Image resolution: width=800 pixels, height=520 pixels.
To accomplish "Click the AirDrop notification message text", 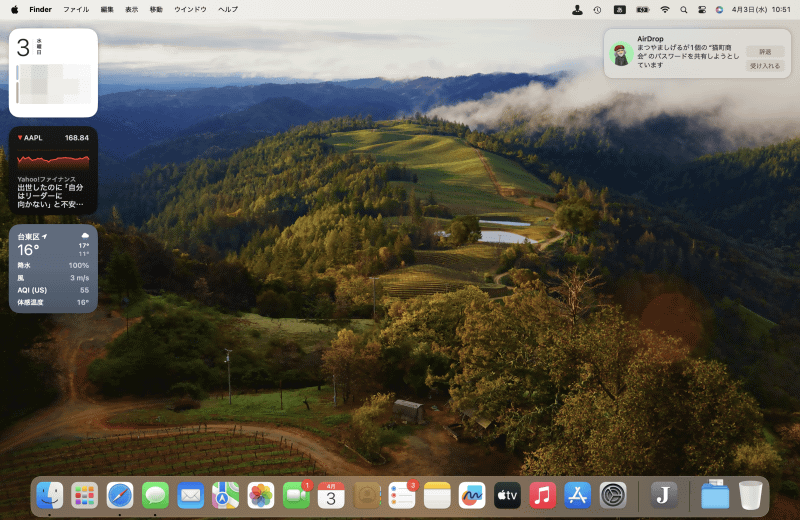I will [688, 56].
